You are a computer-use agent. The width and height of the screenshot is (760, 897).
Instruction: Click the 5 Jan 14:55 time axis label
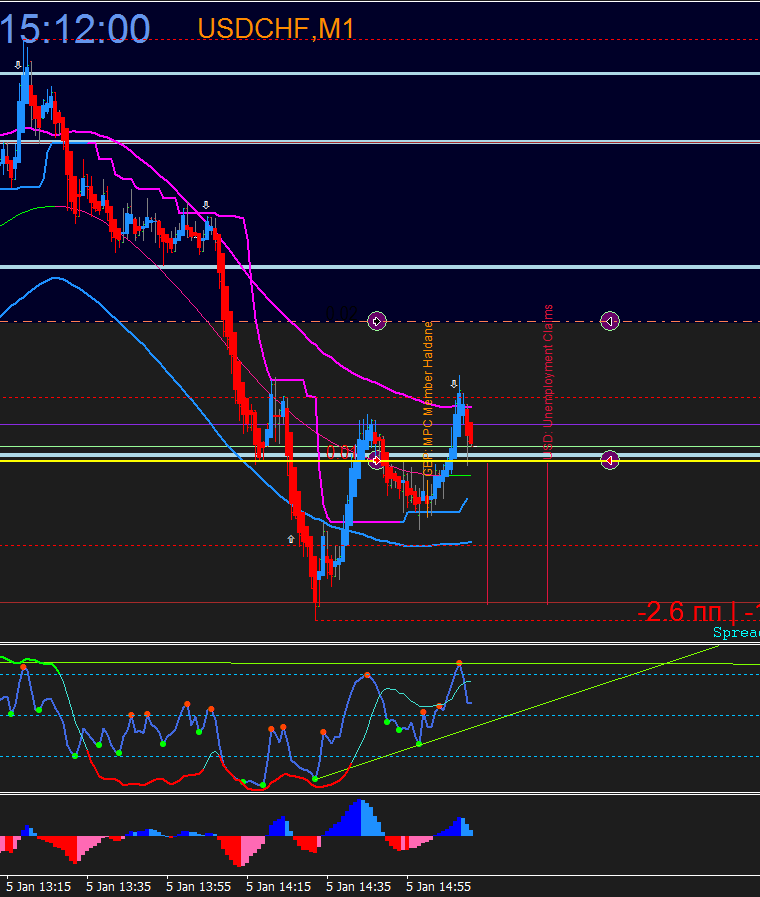point(439,887)
